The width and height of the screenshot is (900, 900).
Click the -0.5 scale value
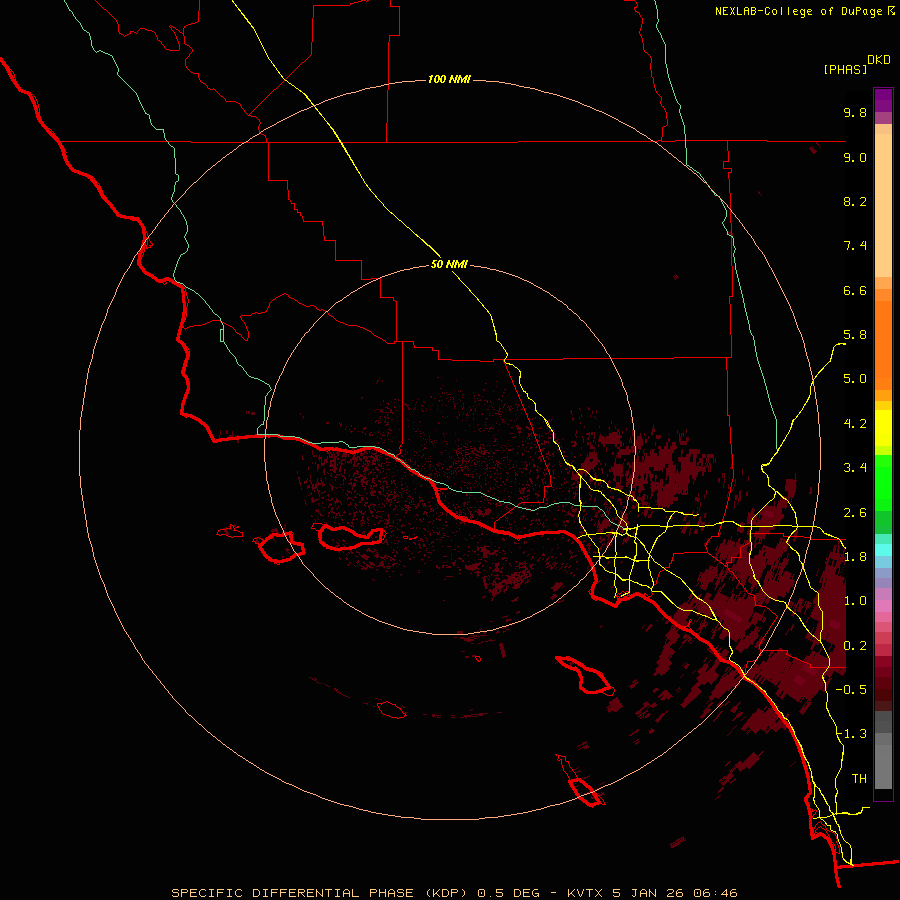[x=851, y=690]
